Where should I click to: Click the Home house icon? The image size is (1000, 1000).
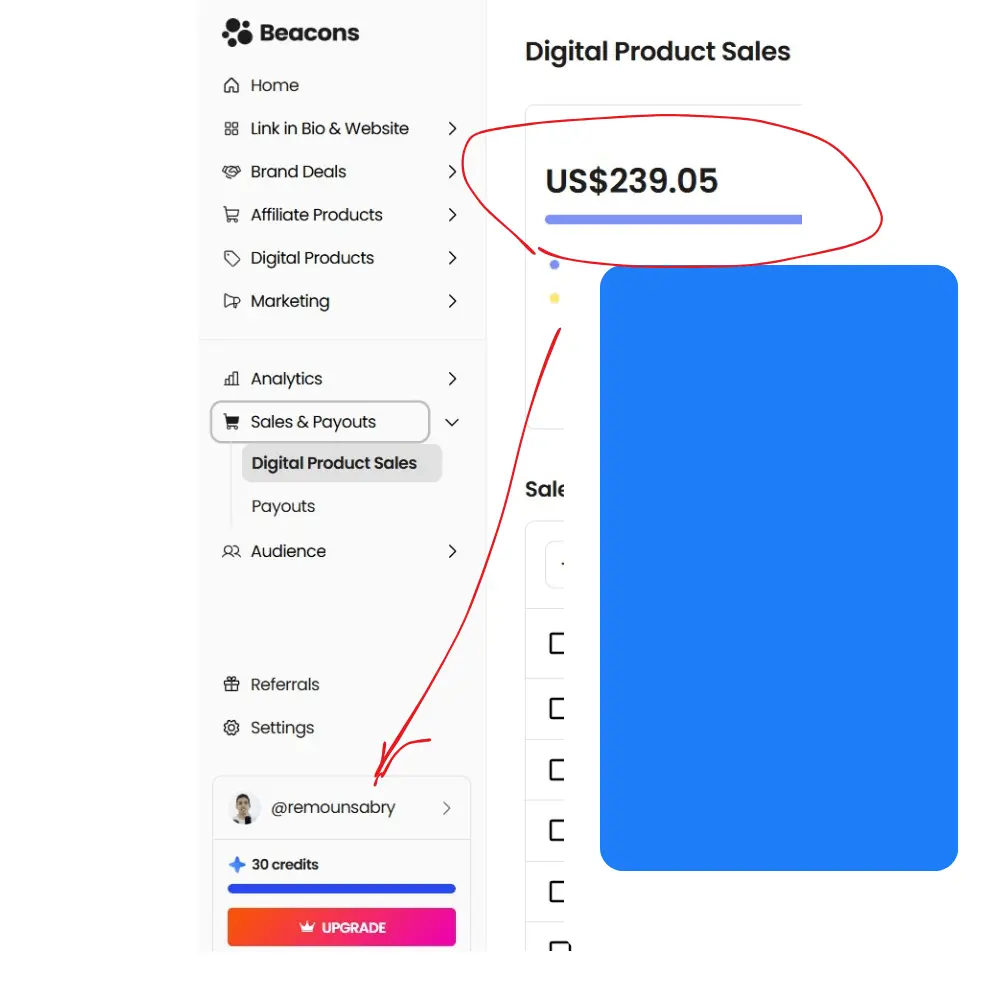coord(232,86)
